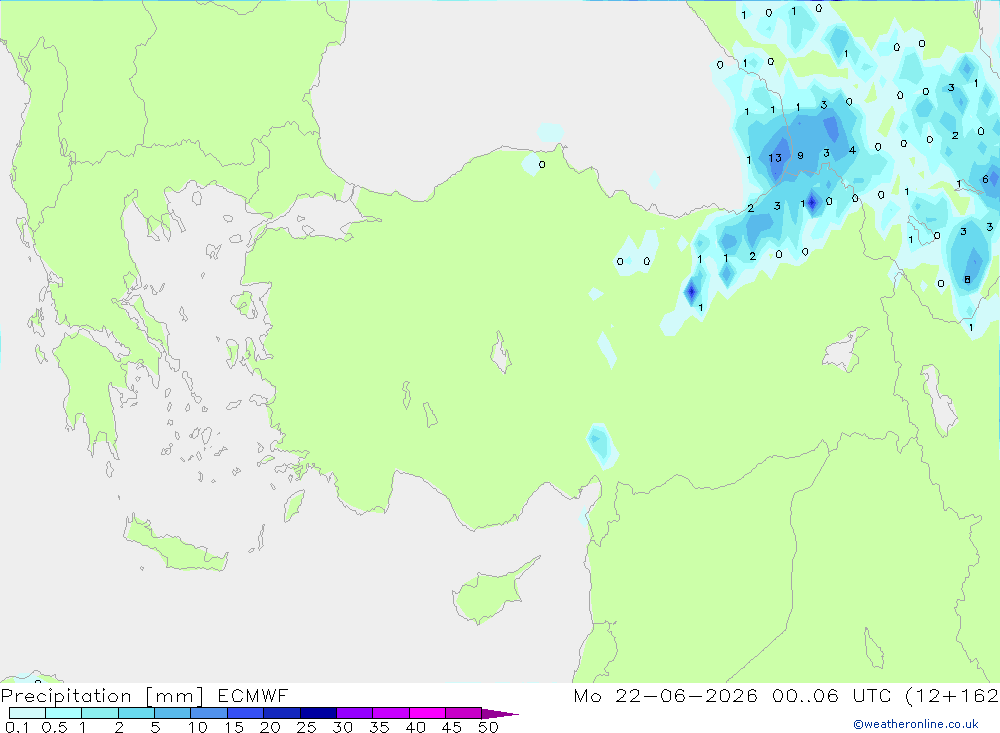Select the 2–5 mm legend color swatch
1000x733 pixels.
pyautogui.click(x=136, y=713)
